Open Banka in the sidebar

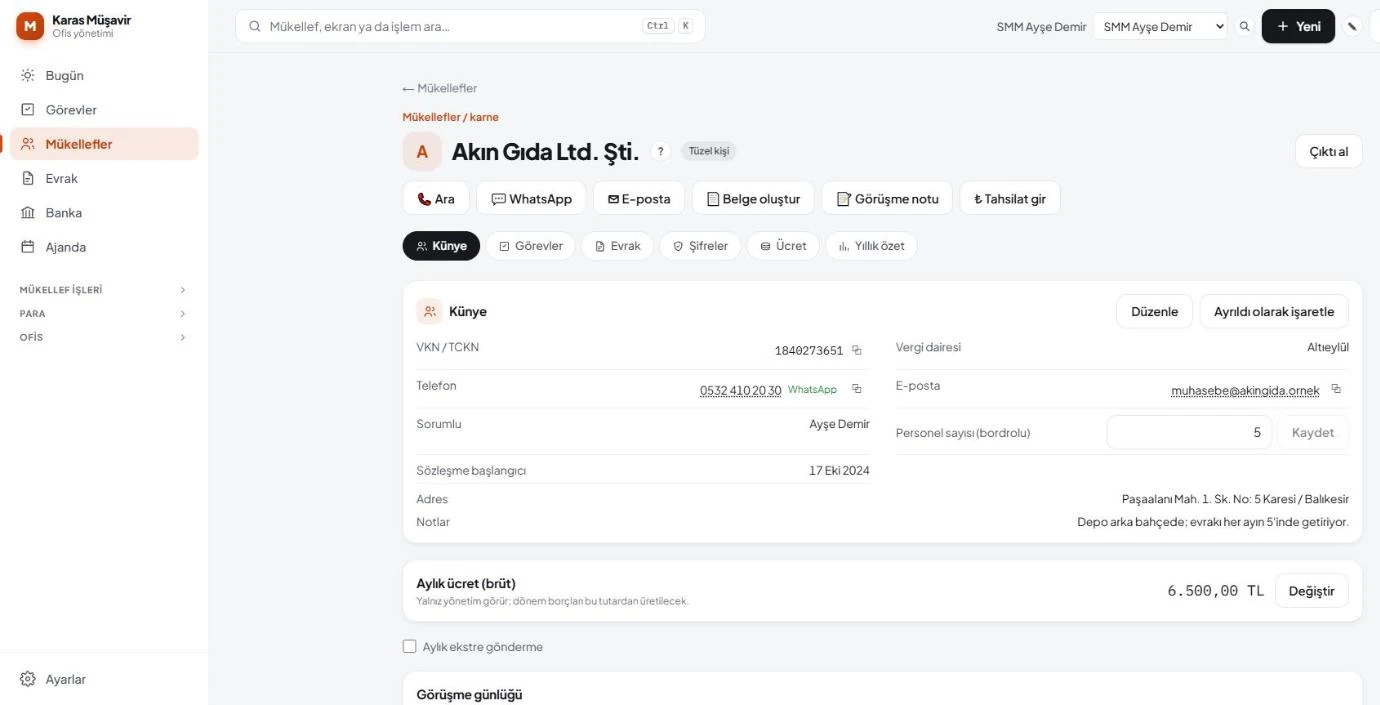click(x=104, y=213)
